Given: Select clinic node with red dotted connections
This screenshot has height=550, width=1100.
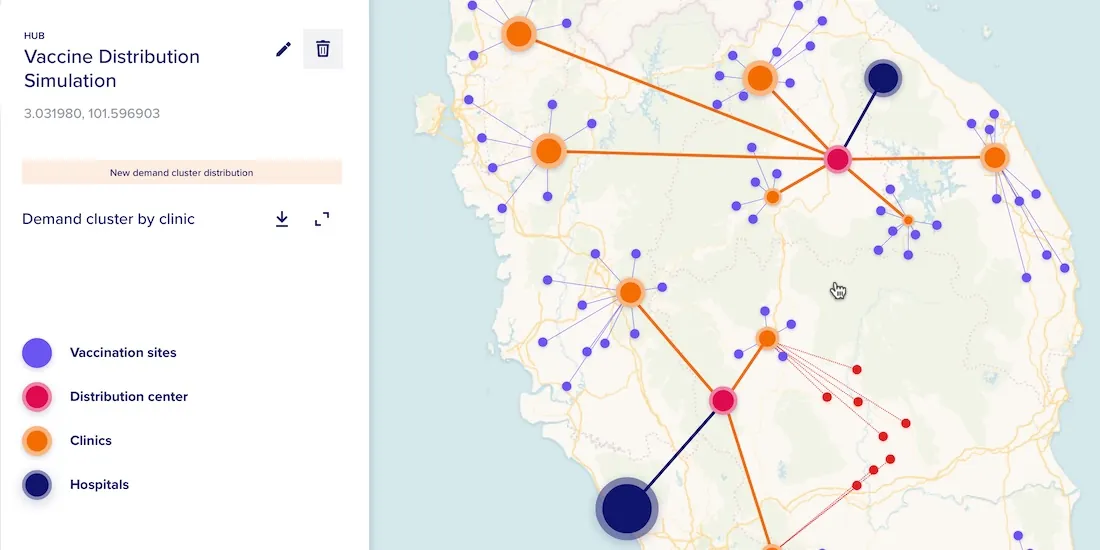Looking at the screenshot, I should 767,338.
